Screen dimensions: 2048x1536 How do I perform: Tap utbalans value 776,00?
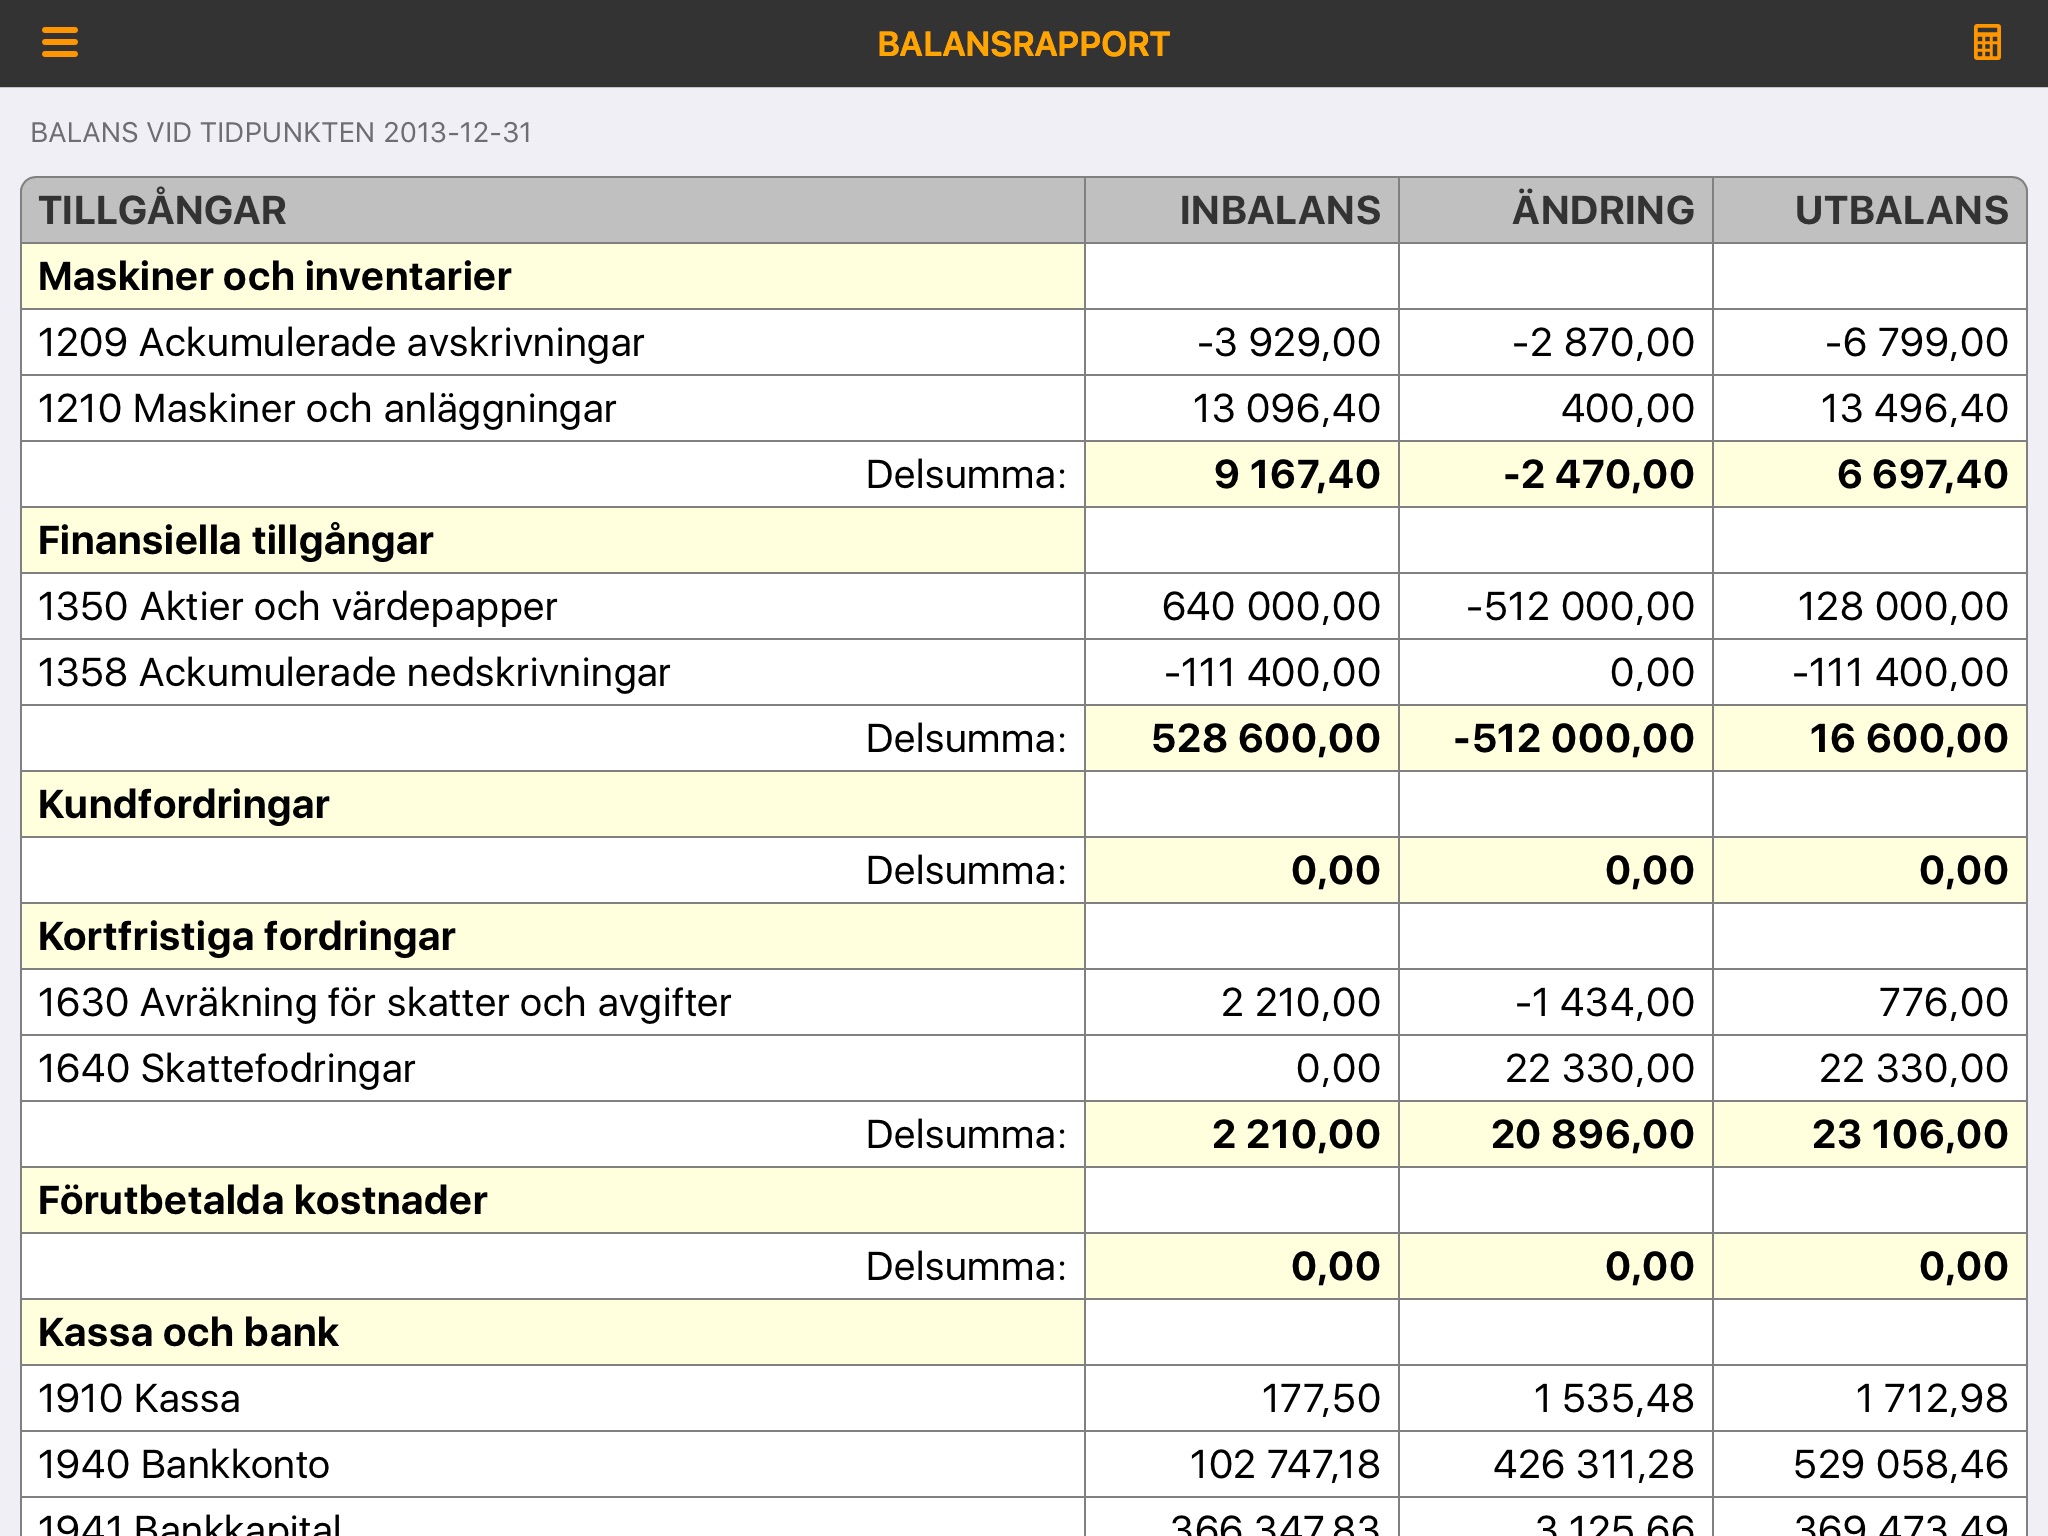(1943, 1002)
